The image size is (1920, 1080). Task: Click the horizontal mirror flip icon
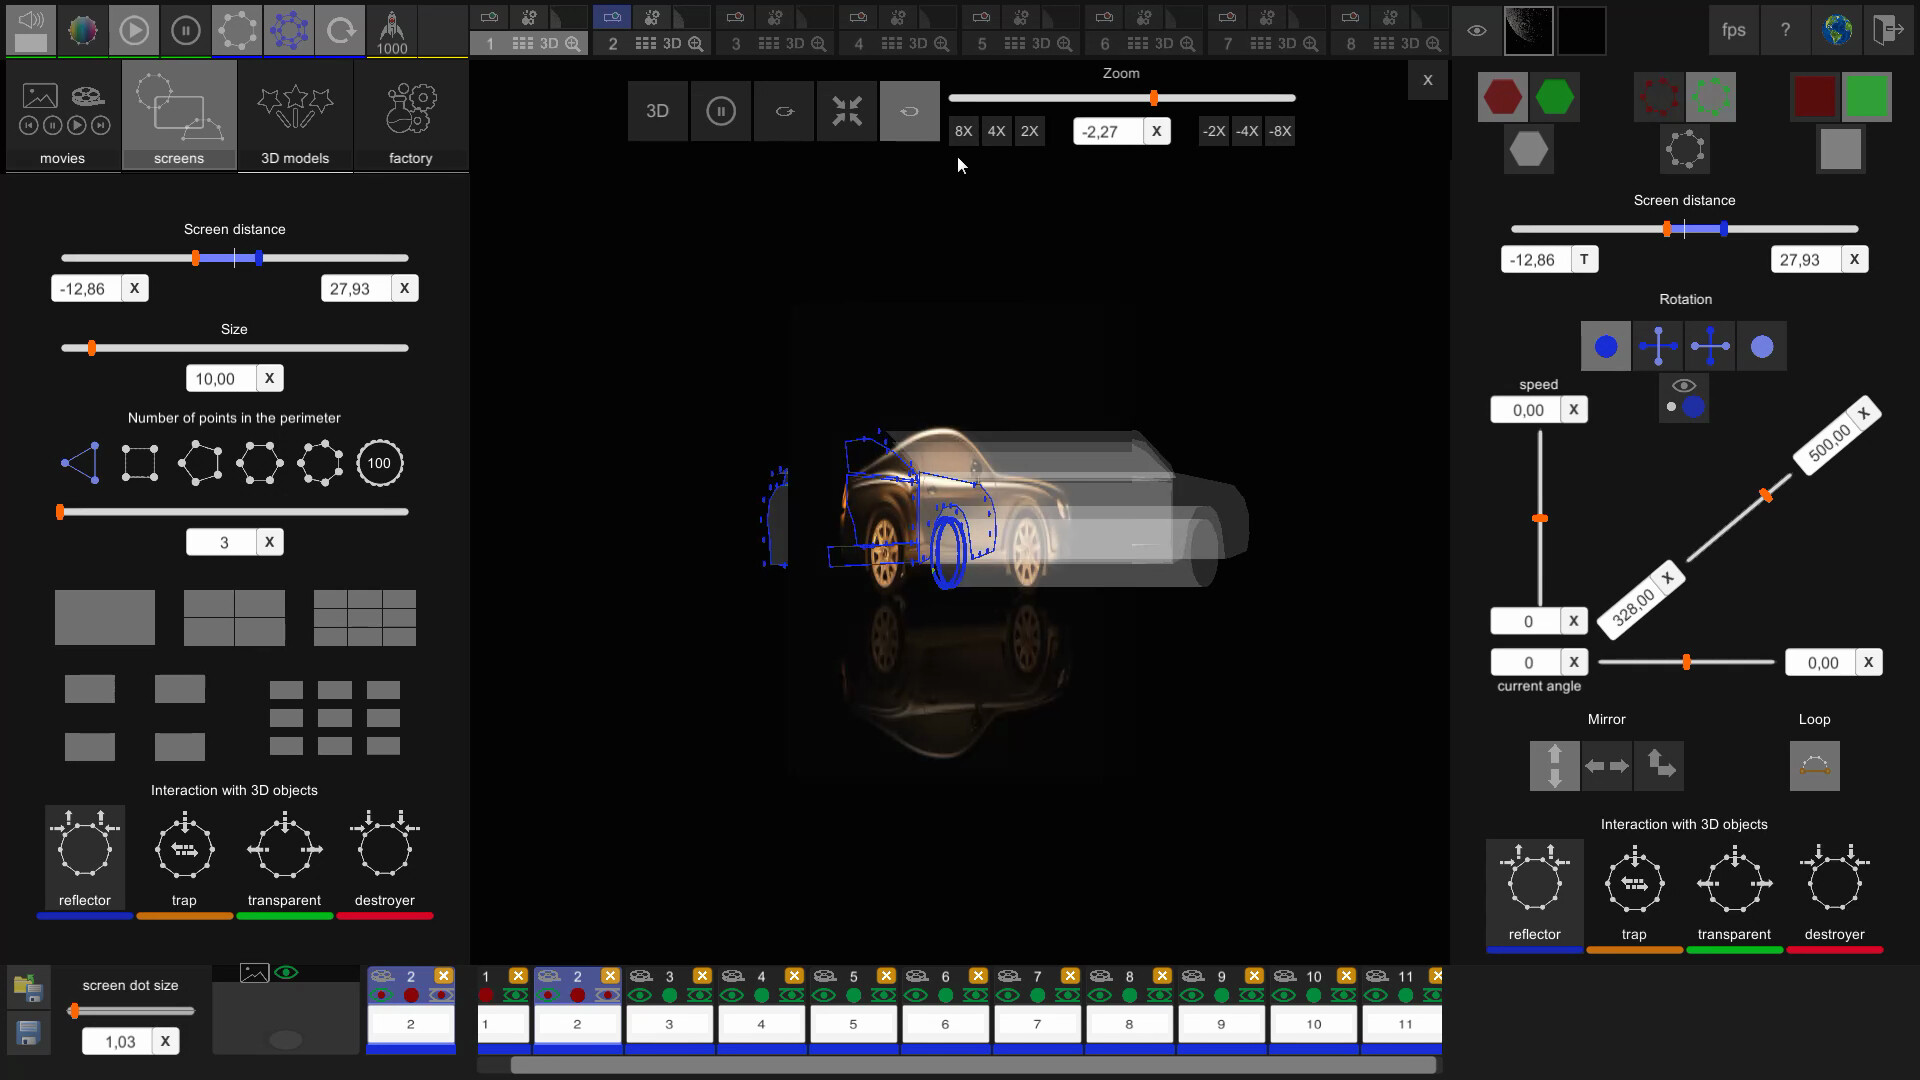pos(1607,765)
